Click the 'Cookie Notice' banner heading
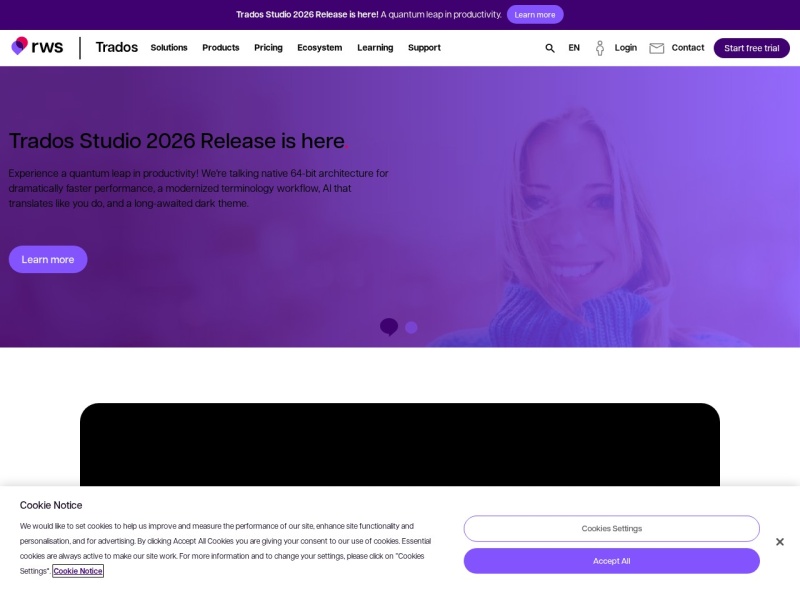 tap(51, 505)
